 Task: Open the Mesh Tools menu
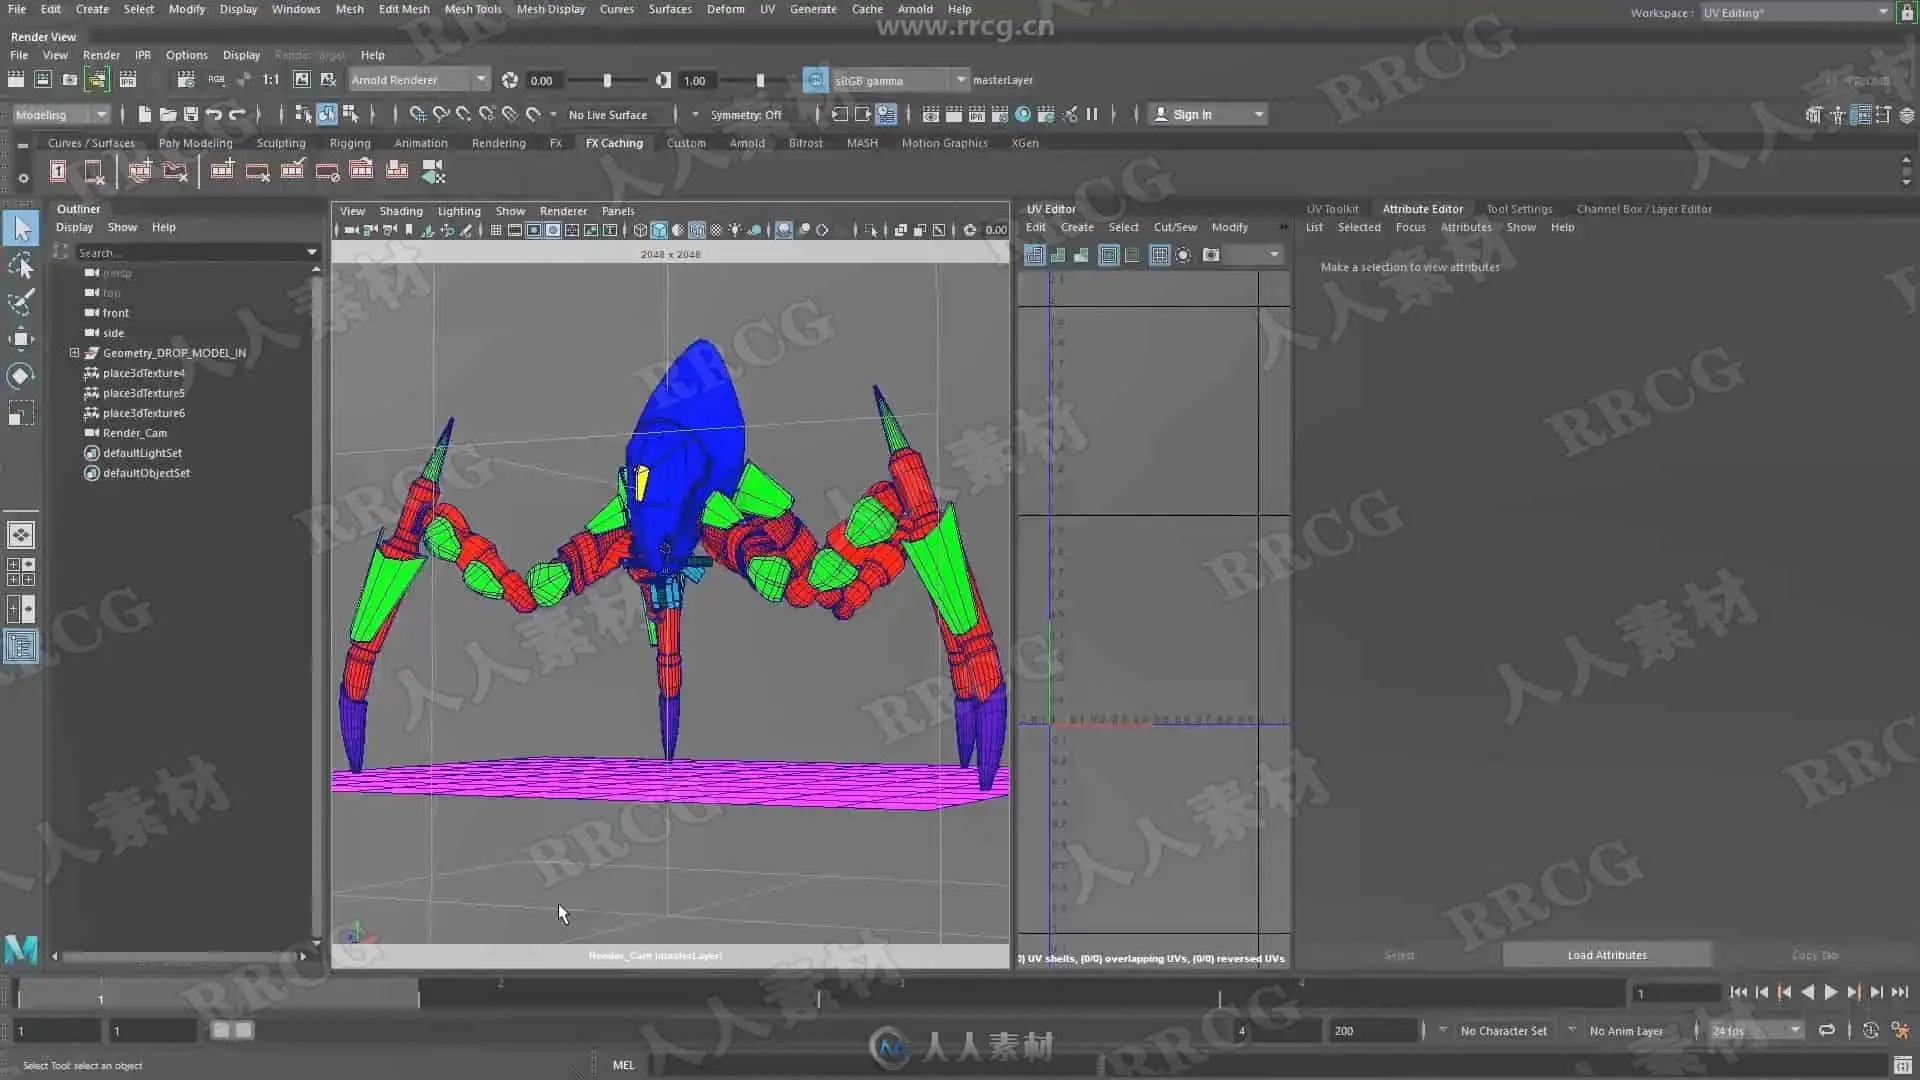(472, 9)
